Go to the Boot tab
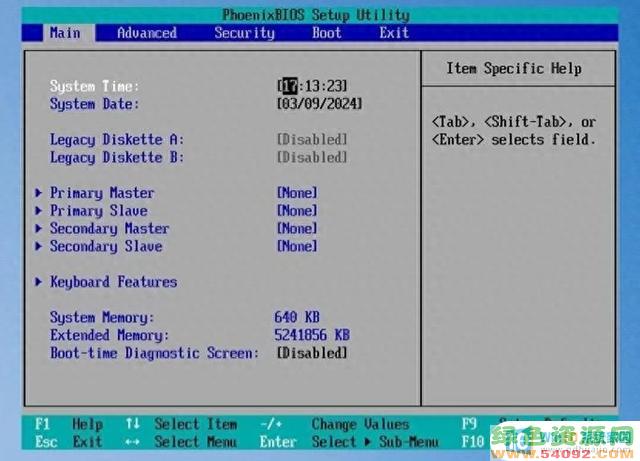Image resolution: width=640 pixels, height=461 pixels. coord(327,33)
